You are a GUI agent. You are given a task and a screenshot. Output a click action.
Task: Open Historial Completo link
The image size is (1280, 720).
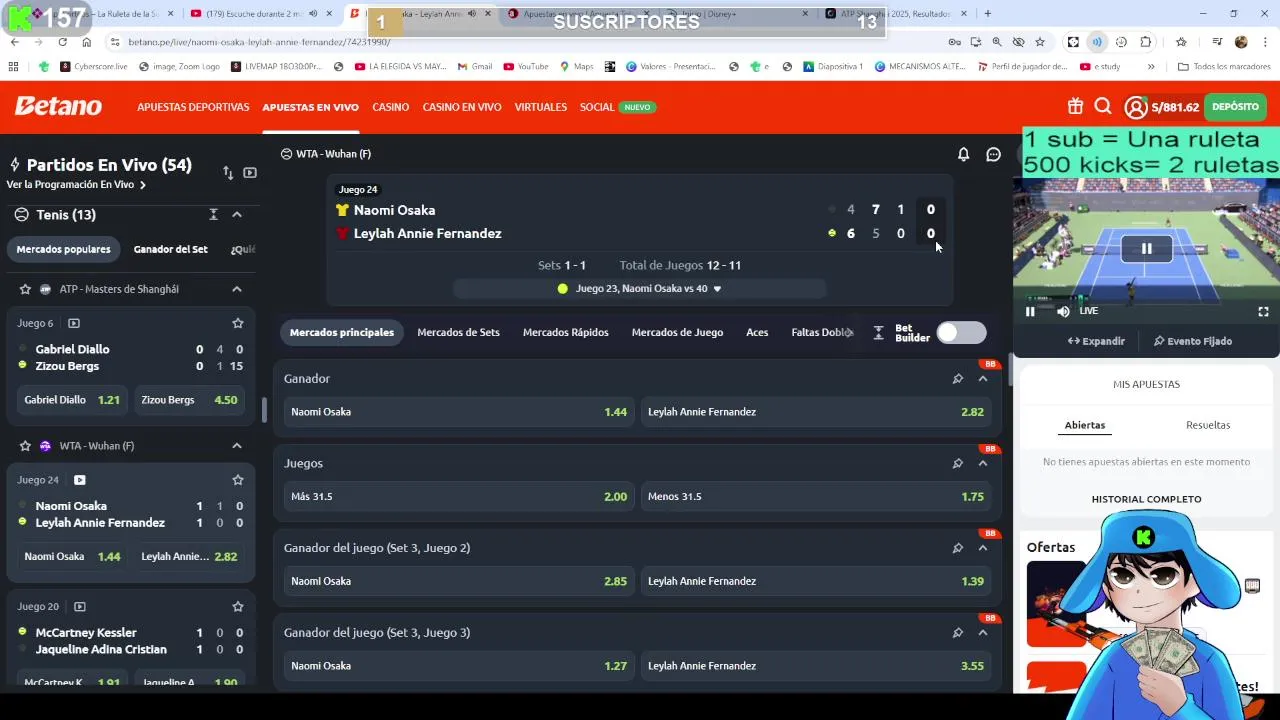pyautogui.click(x=1146, y=499)
